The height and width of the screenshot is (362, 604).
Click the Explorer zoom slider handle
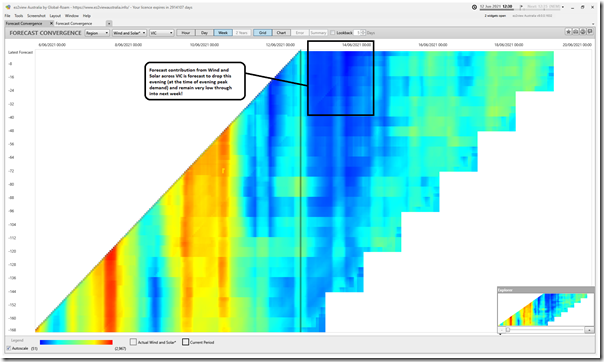click(508, 330)
